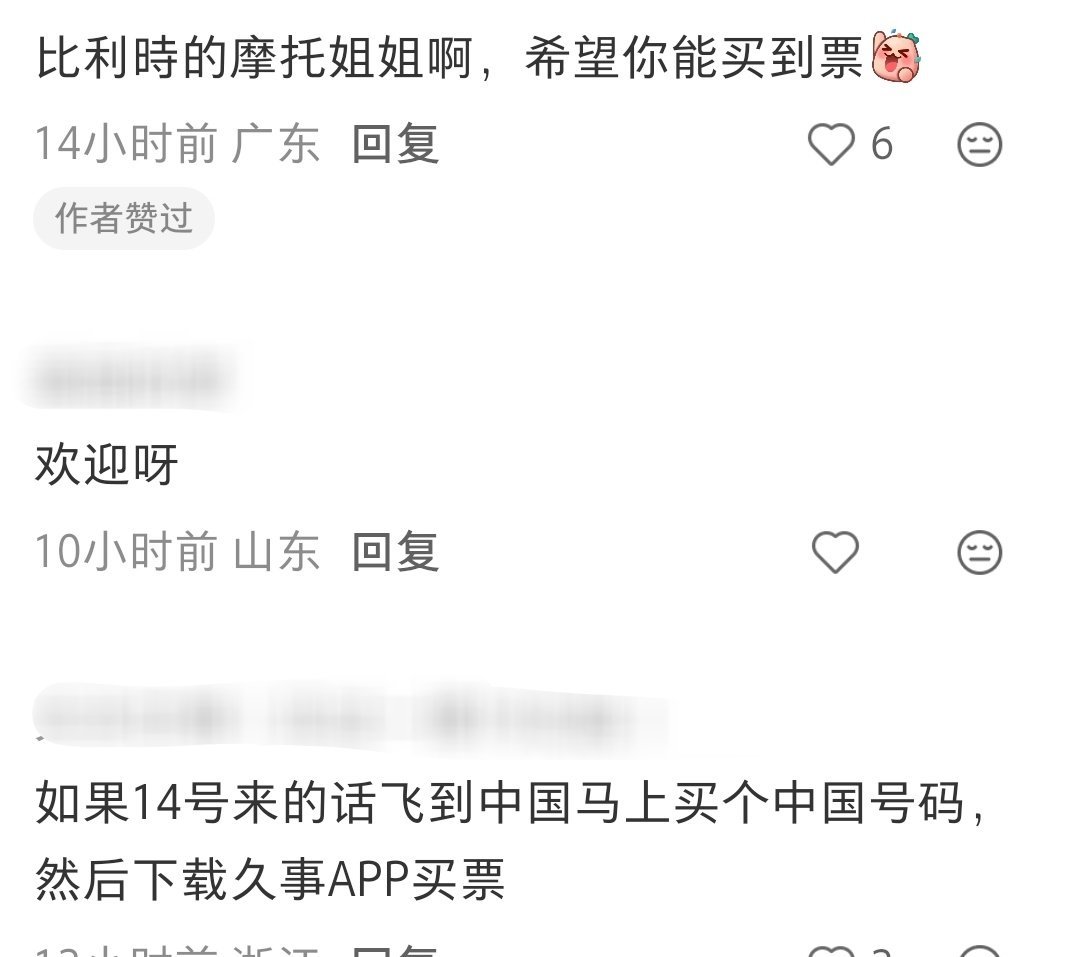Open blurred username above '欢迎呀'
The width and height of the screenshot is (1079, 957).
click(x=131, y=378)
